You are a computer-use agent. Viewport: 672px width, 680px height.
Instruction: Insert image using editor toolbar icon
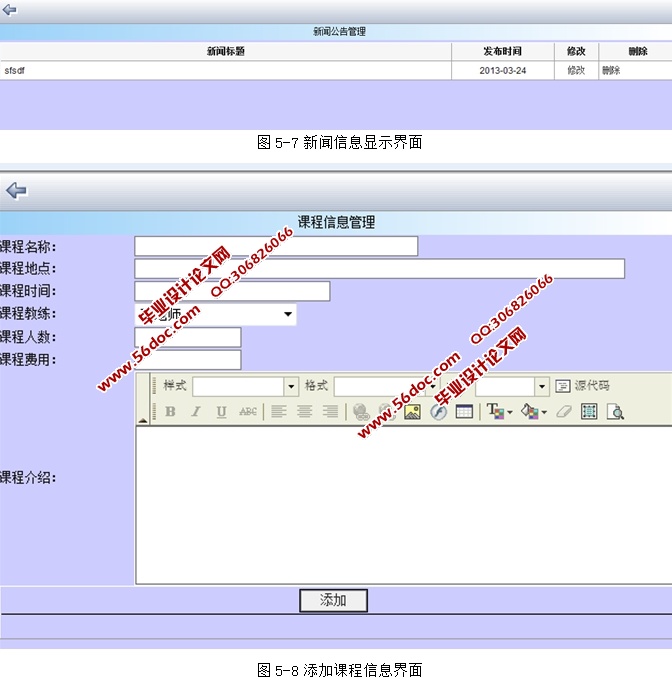point(412,412)
